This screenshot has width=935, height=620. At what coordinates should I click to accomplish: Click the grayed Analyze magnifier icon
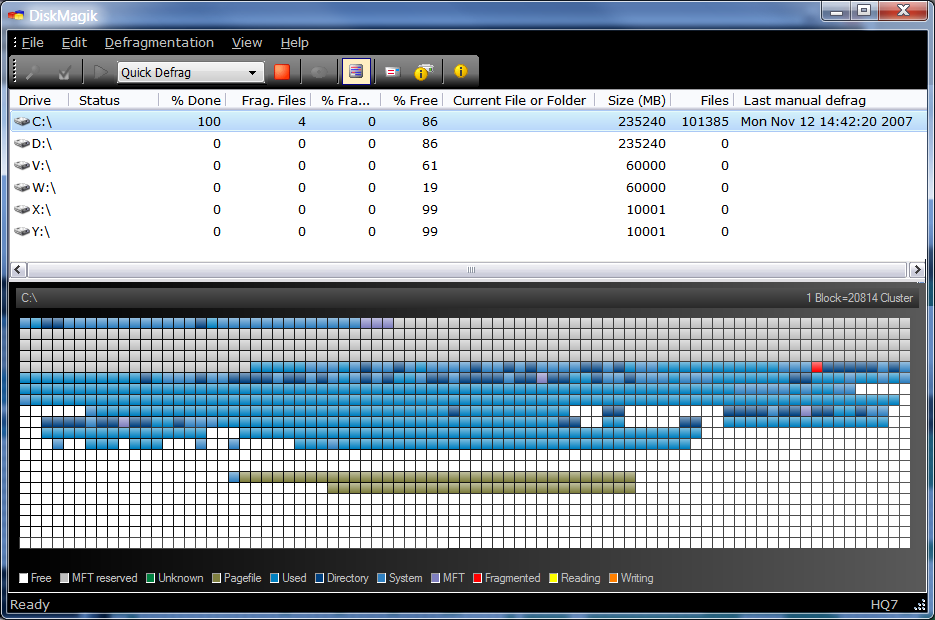click(32, 72)
